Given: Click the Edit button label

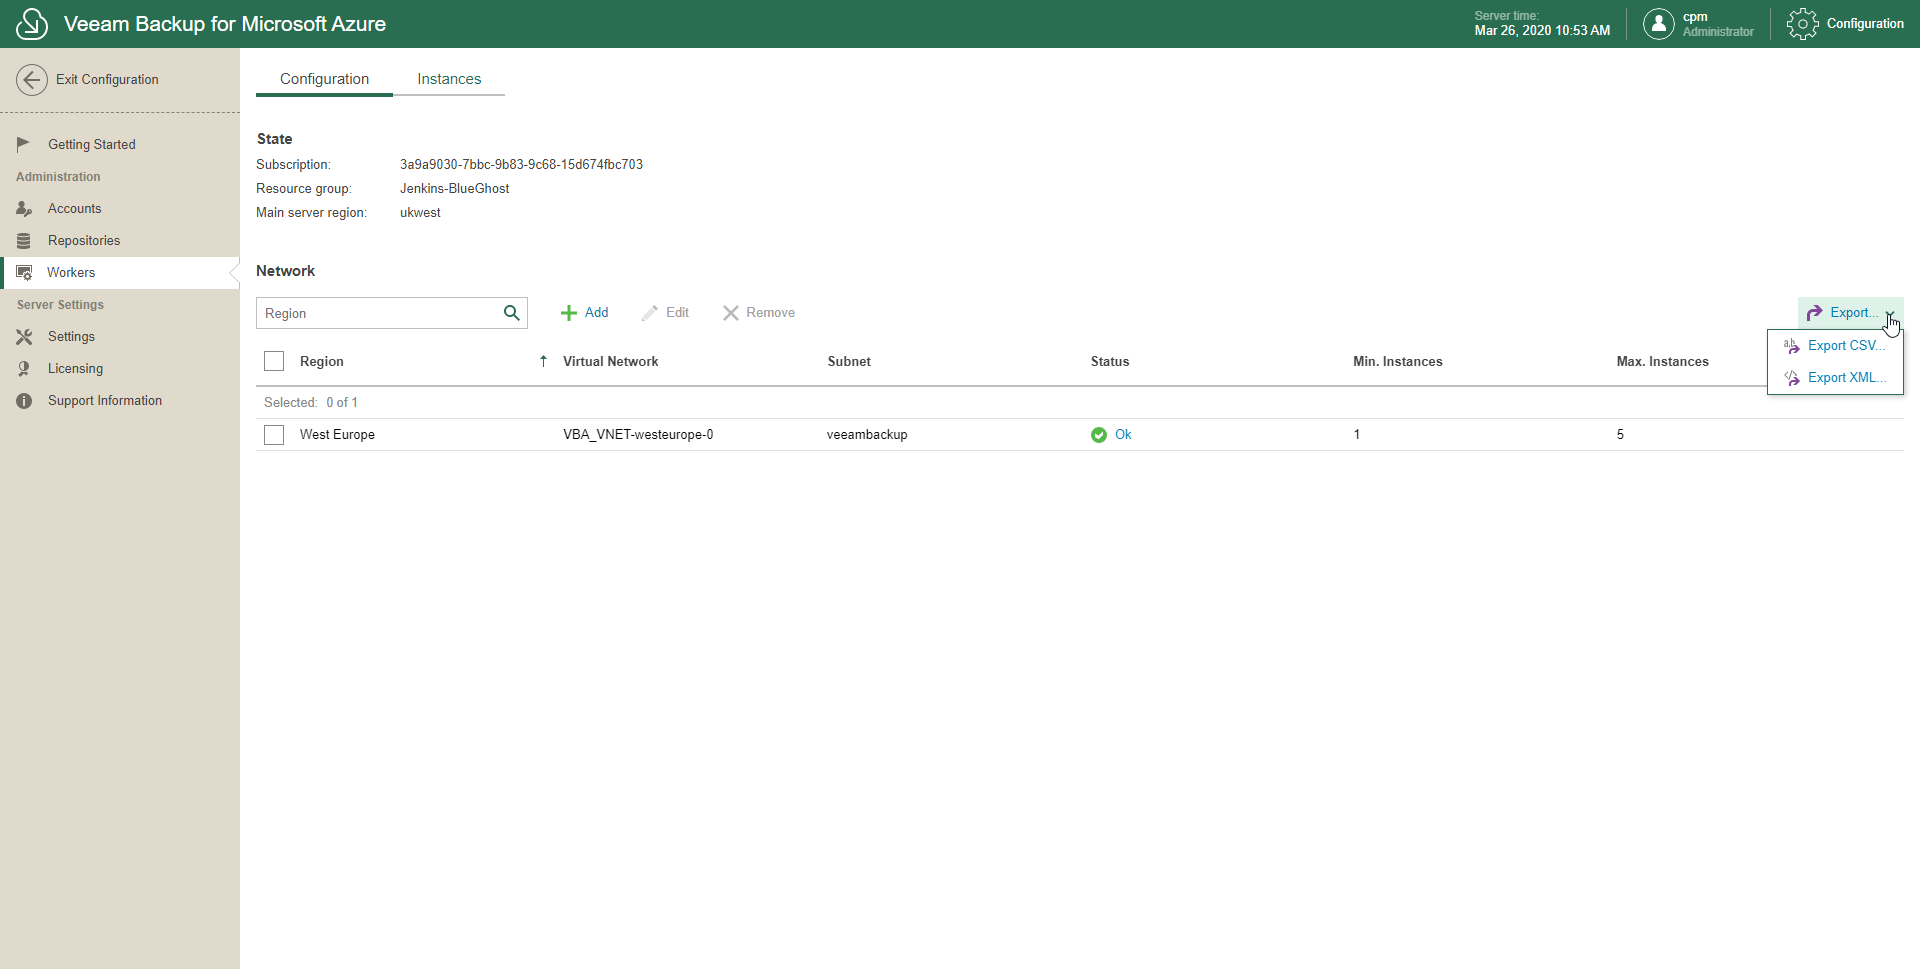Looking at the screenshot, I should pyautogui.click(x=677, y=313).
